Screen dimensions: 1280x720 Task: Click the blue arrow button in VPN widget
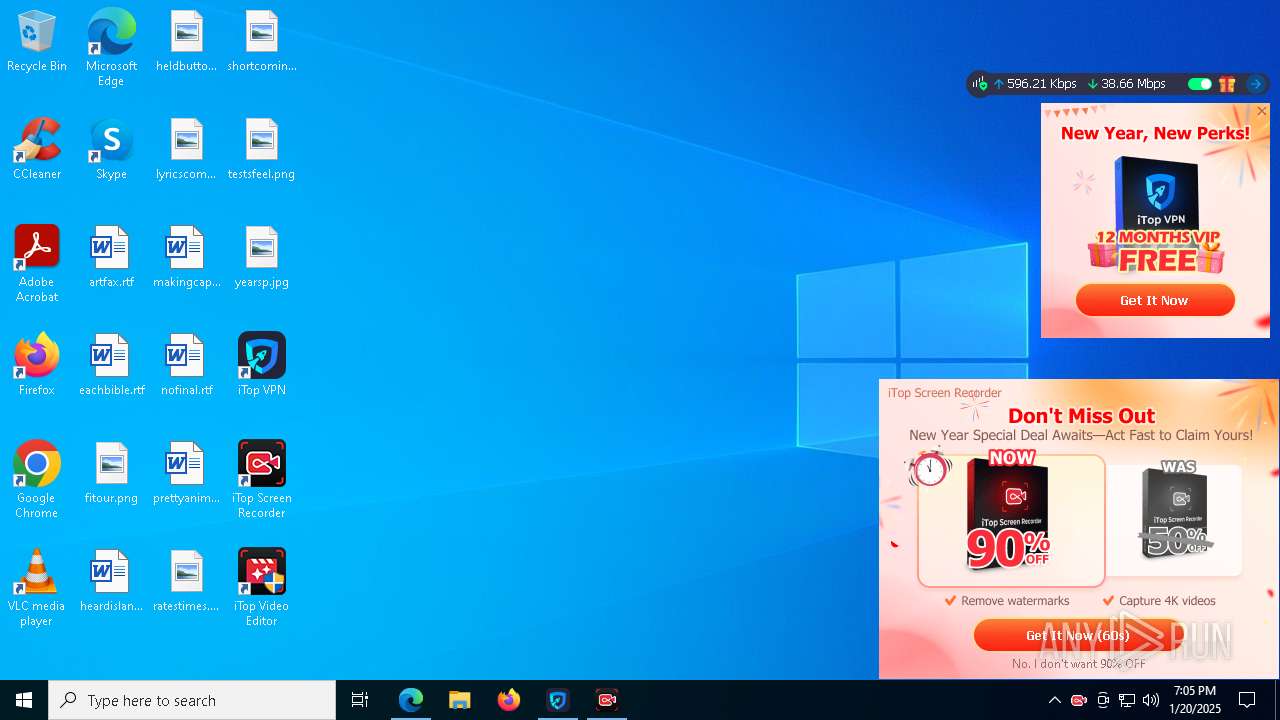tap(1256, 84)
